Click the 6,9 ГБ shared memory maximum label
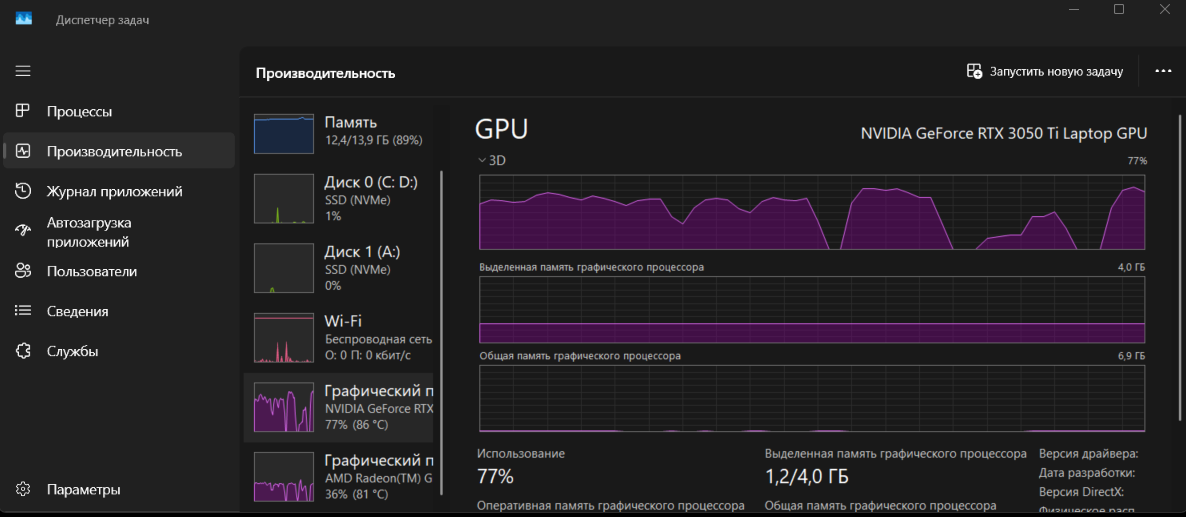This screenshot has height=517, width=1186. (x=1132, y=355)
